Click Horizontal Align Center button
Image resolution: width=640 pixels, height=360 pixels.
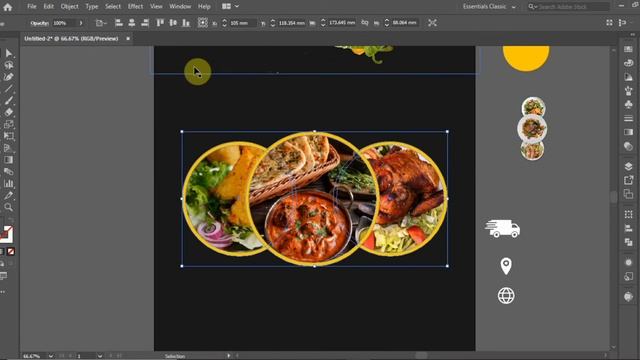(x=132, y=23)
